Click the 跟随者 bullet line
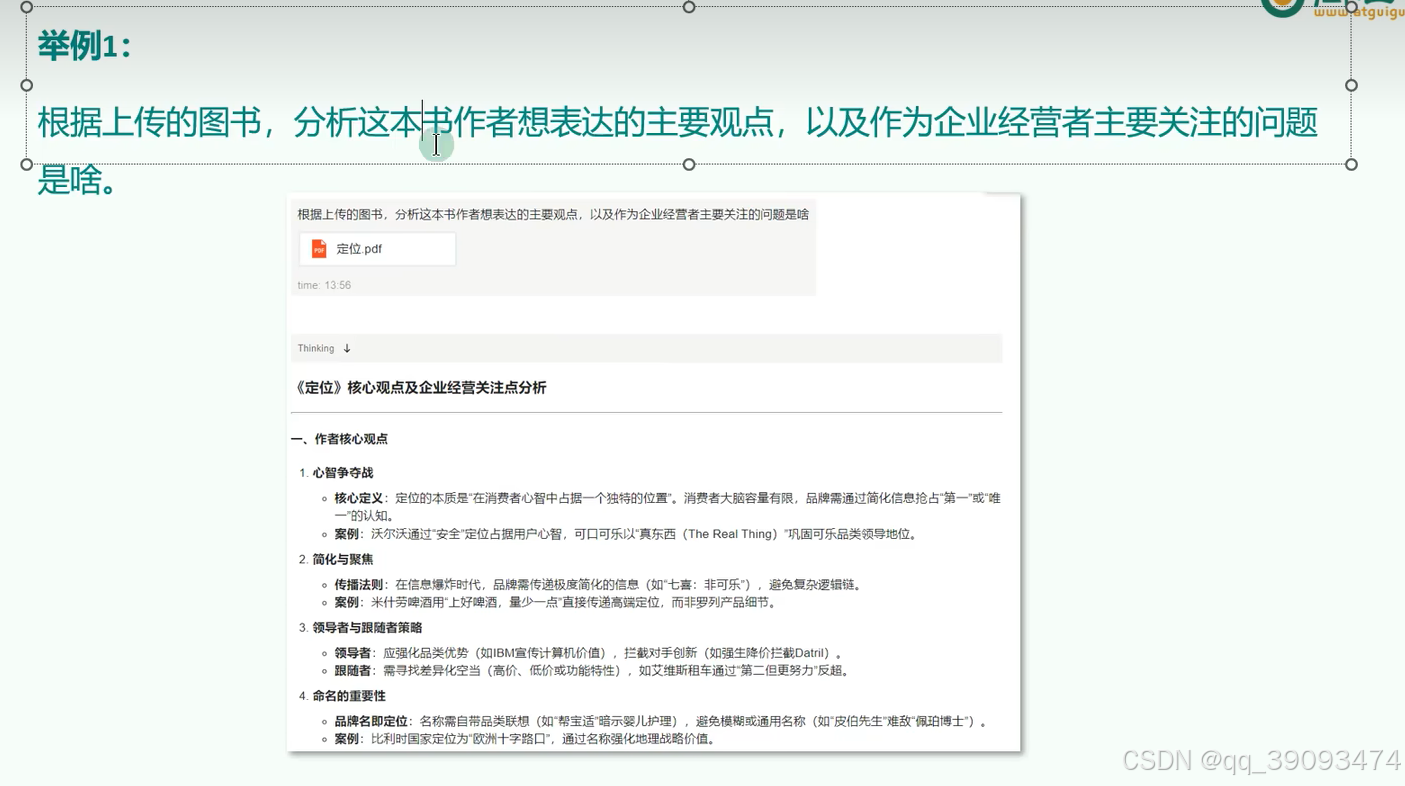The image size is (1405, 786). click(593, 671)
